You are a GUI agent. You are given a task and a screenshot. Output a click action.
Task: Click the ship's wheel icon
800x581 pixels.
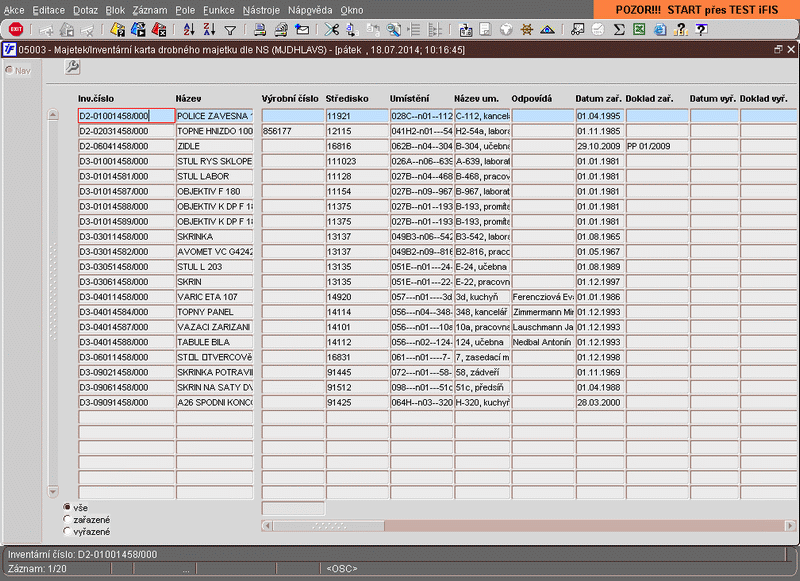coord(527,30)
